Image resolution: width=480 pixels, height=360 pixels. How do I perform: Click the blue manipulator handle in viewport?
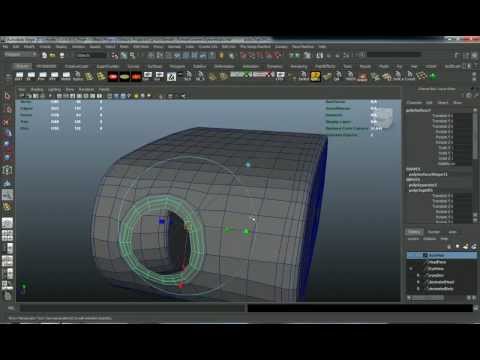coord(162,221)
